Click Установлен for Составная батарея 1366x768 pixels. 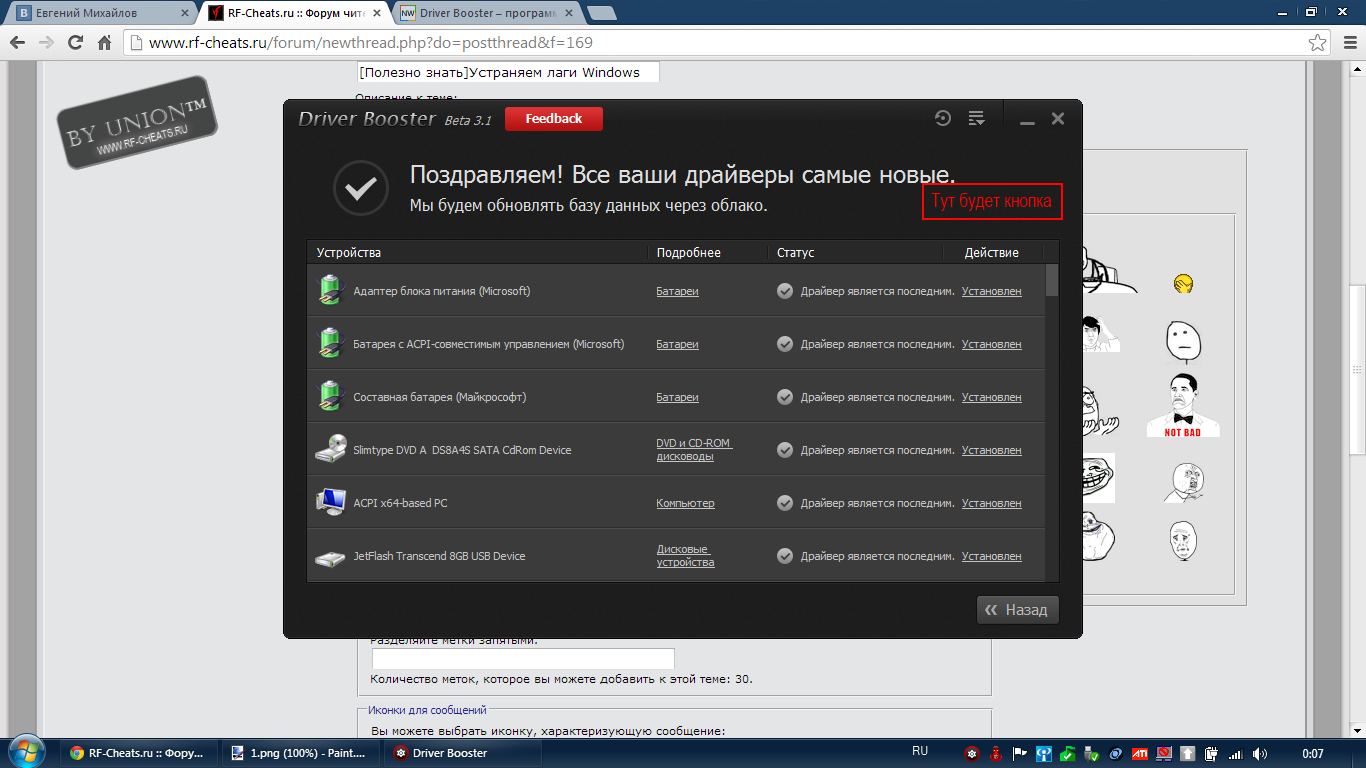click(991, 397)
